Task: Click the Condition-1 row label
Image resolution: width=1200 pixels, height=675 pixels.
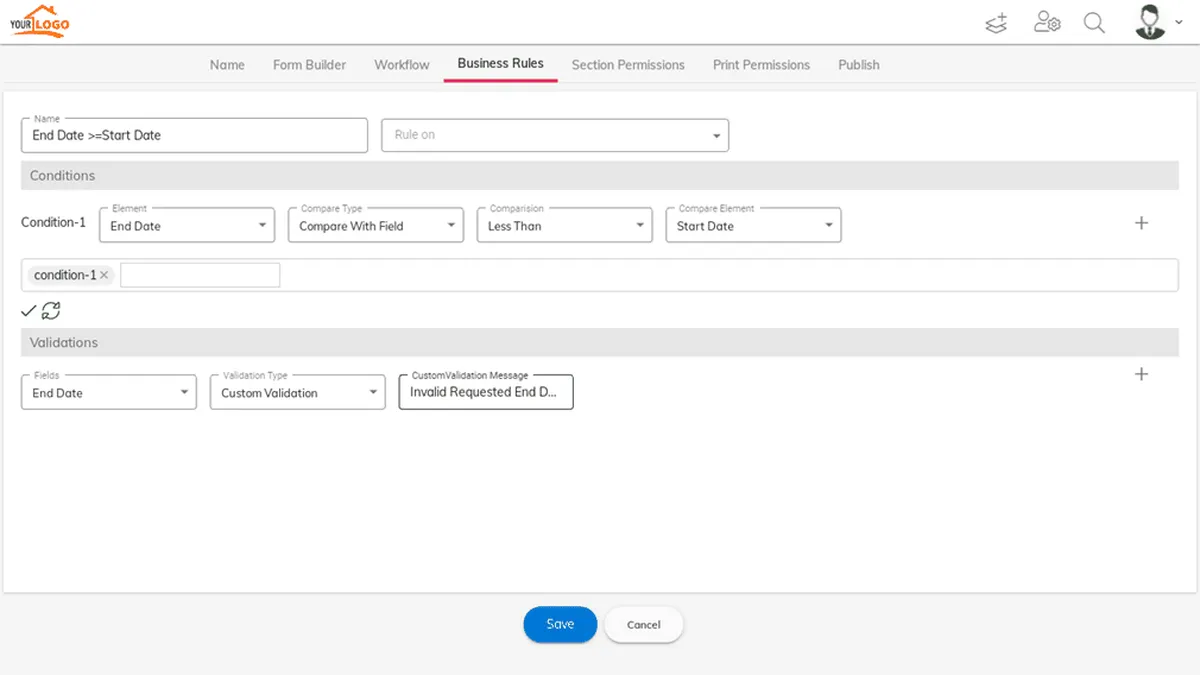Action: pyautogui.click(x=54, y=222)
